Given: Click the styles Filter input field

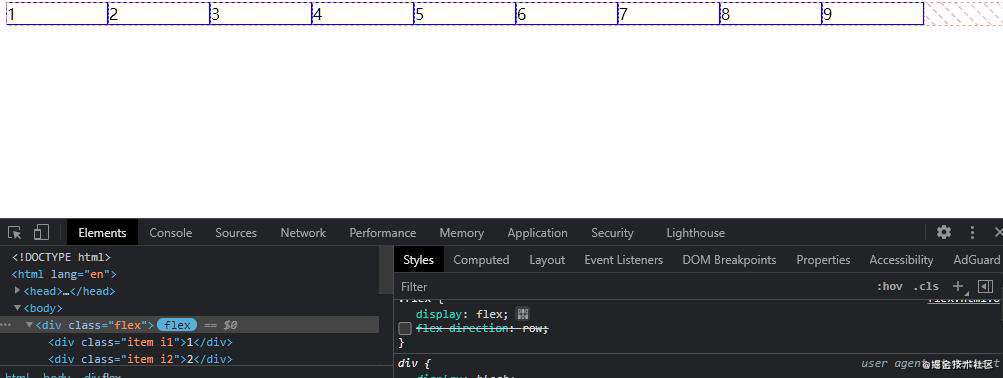Looking at the screenshot, I should (x=633, y=287).
